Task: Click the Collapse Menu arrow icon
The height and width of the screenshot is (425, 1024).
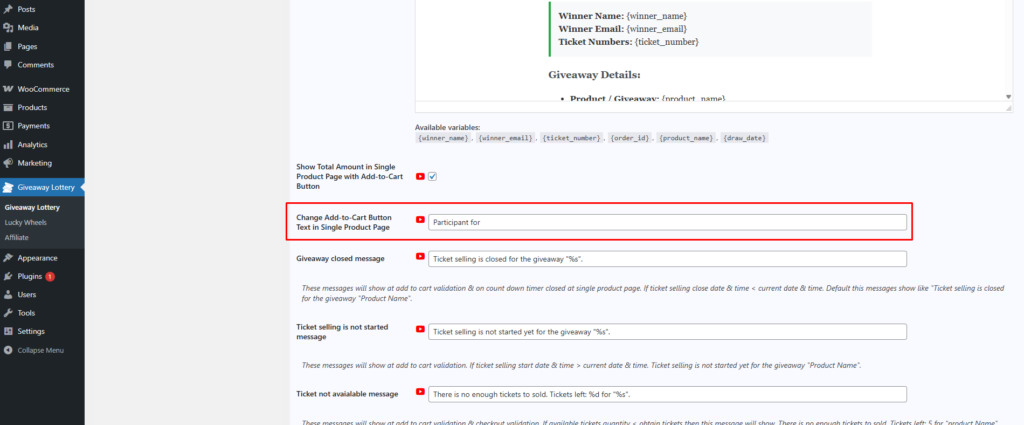Action: point(9,350)
